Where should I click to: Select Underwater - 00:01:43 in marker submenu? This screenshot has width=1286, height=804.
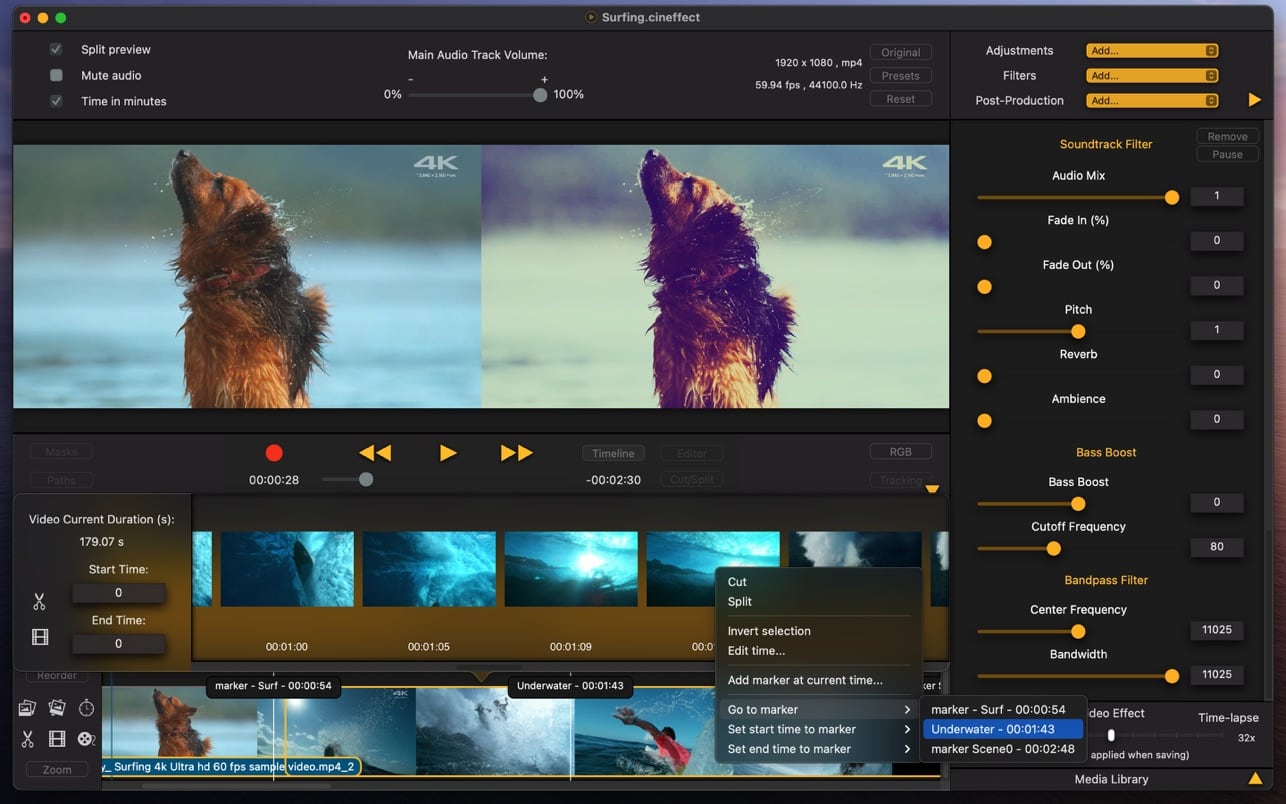pos(1002,729)
